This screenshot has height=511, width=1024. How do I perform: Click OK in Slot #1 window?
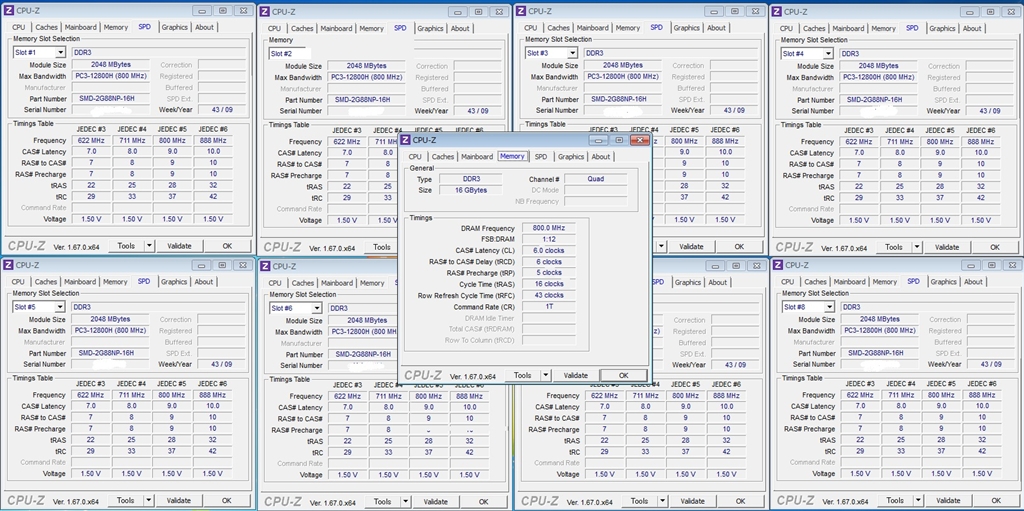click(227, 246)
